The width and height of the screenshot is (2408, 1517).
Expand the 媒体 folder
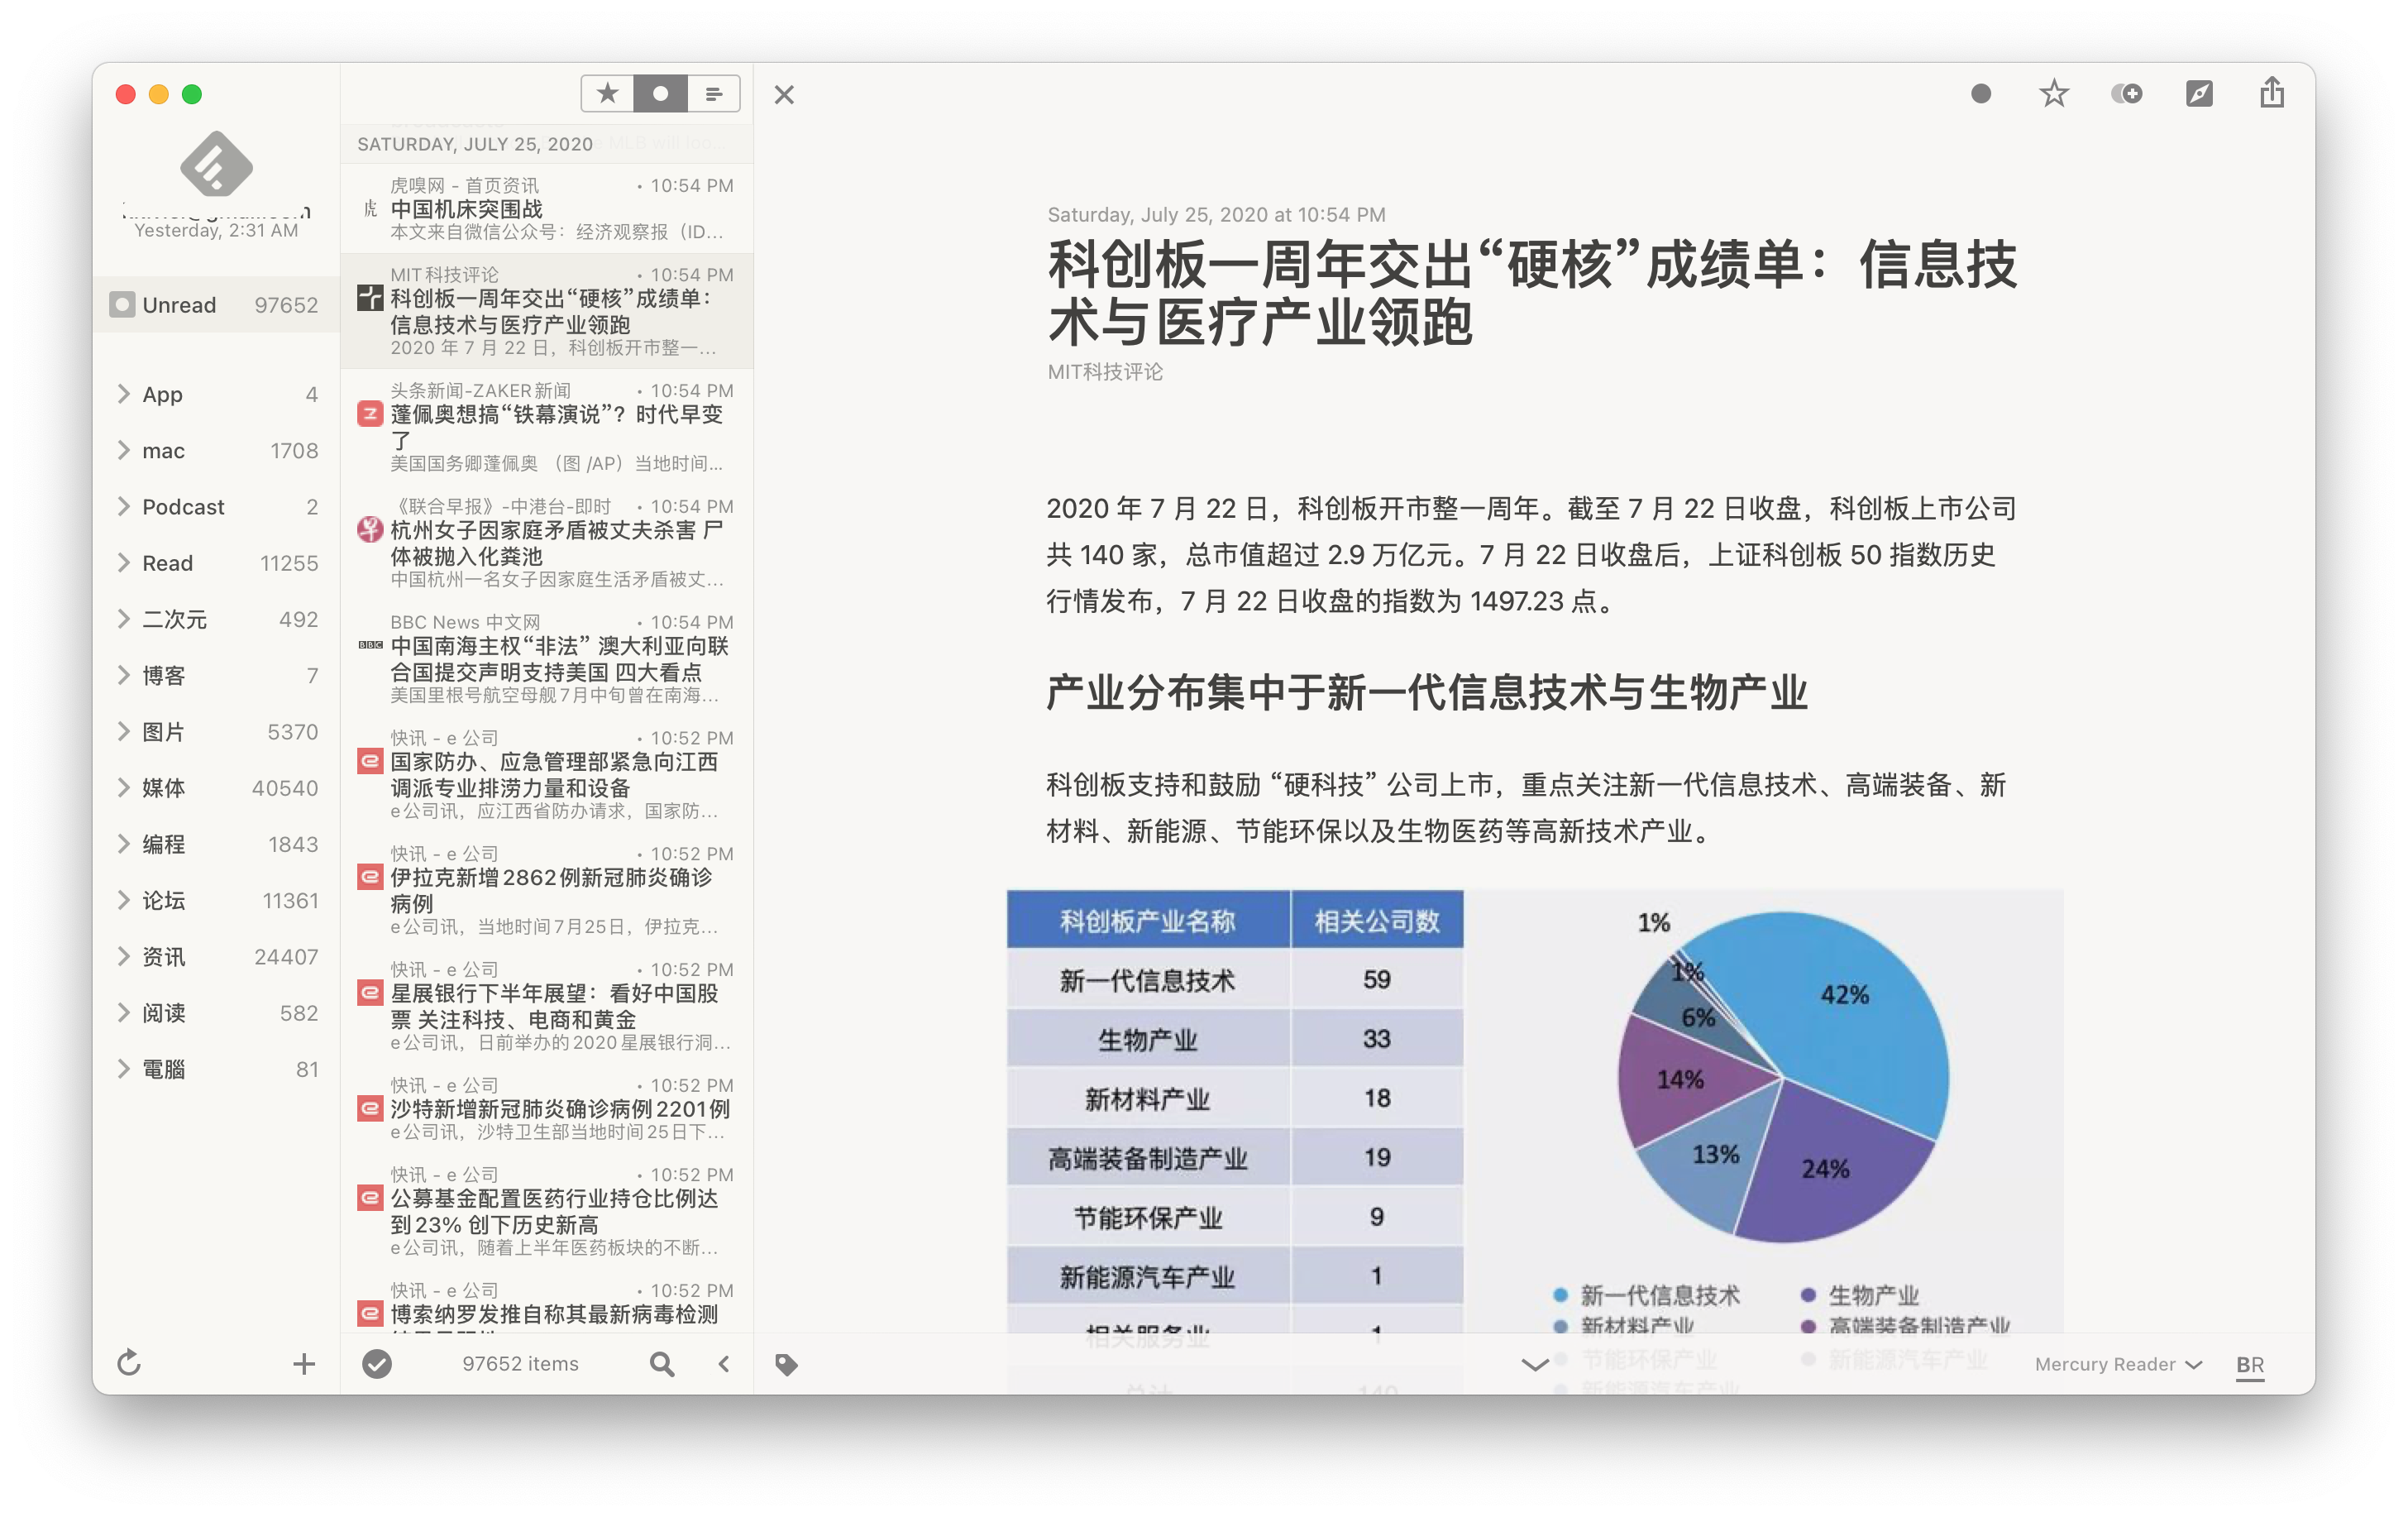pyautogui.click(x=124, y=788)
